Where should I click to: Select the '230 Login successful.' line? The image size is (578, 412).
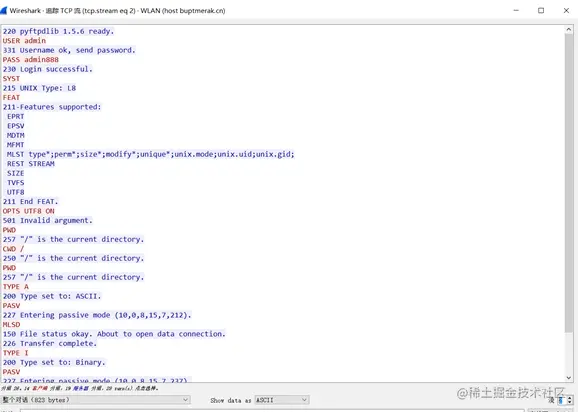point(48,69)
